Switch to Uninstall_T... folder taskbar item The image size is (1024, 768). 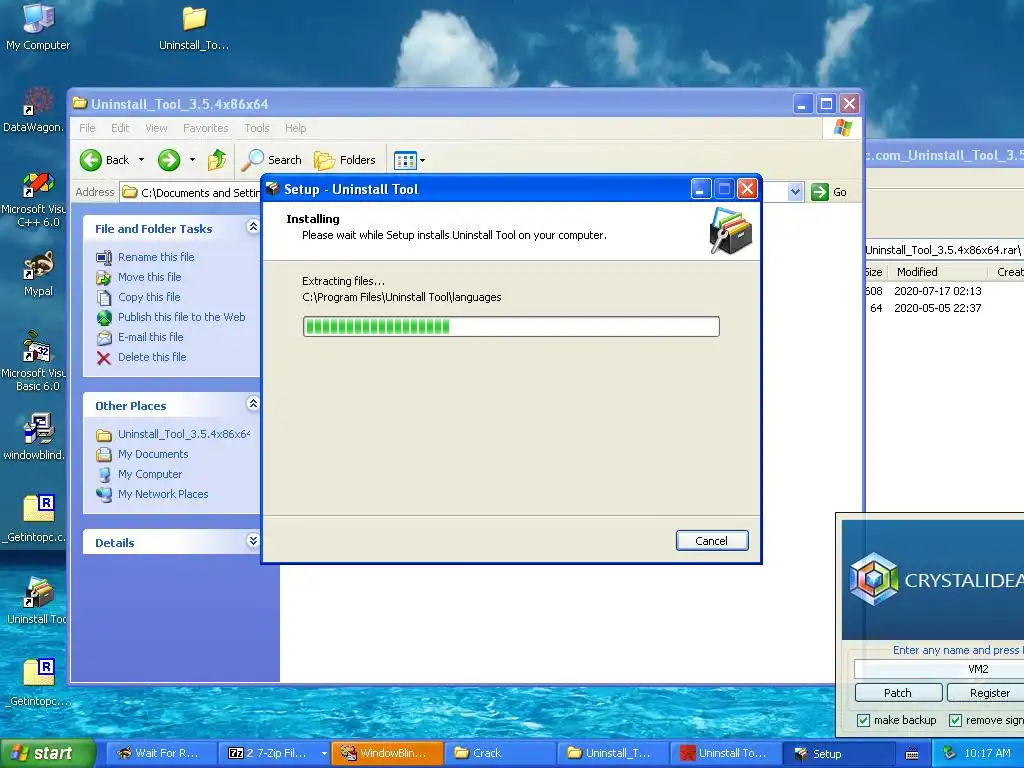click(x=613, y=754)
